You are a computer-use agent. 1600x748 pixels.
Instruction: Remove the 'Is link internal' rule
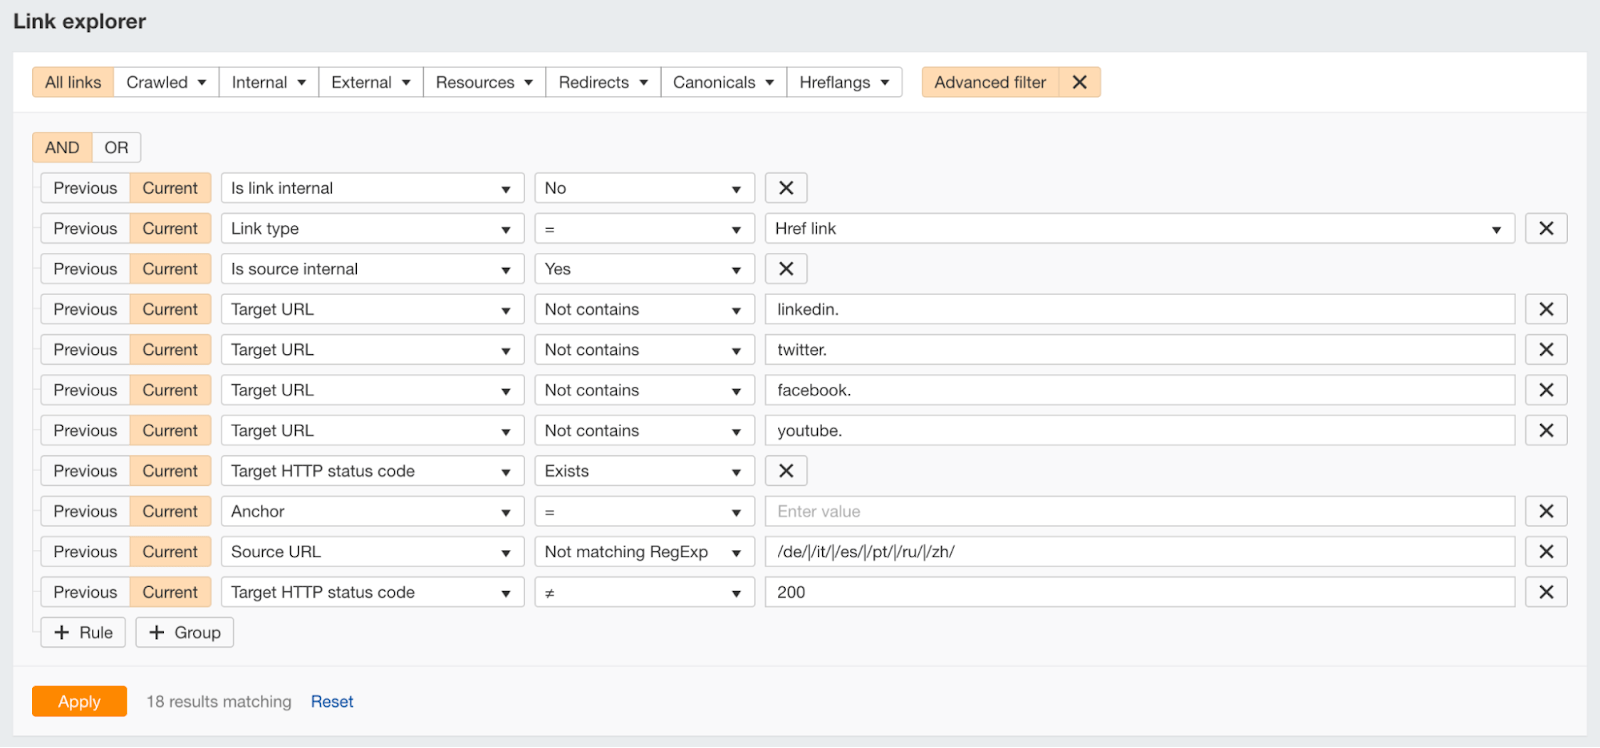(x=786, y=188)
